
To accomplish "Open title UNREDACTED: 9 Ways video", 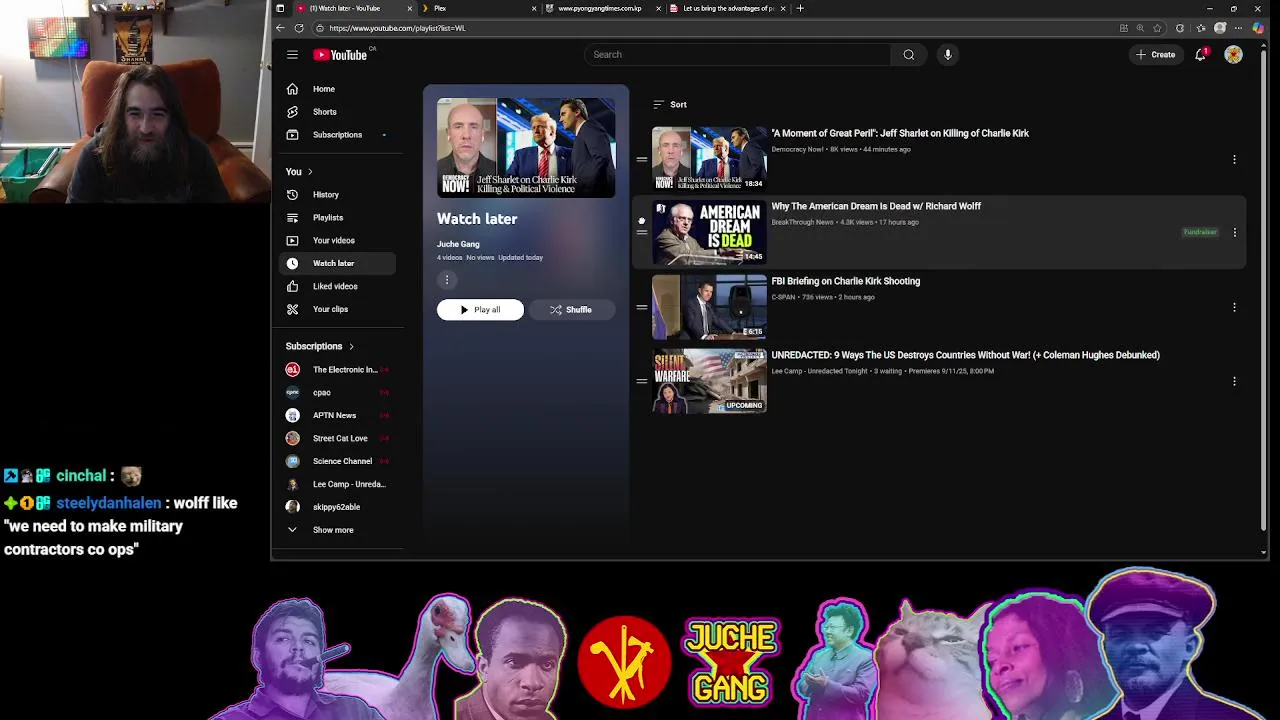I will (x=966, y=355).
